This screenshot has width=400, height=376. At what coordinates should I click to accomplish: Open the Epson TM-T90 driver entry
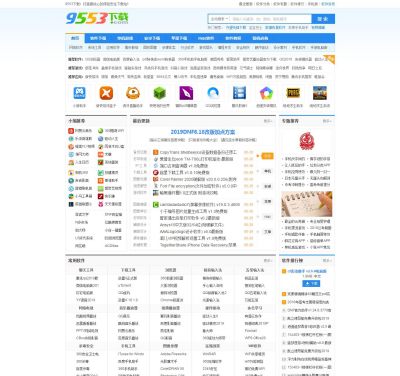[196, 159]
